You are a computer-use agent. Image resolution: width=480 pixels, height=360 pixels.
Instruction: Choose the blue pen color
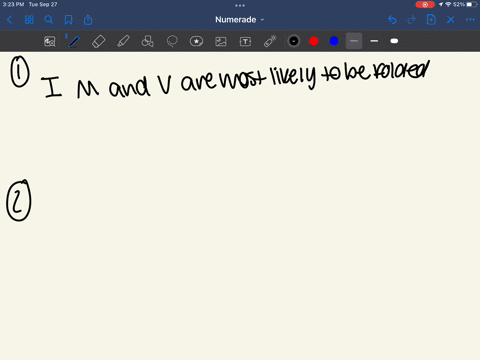334,41
